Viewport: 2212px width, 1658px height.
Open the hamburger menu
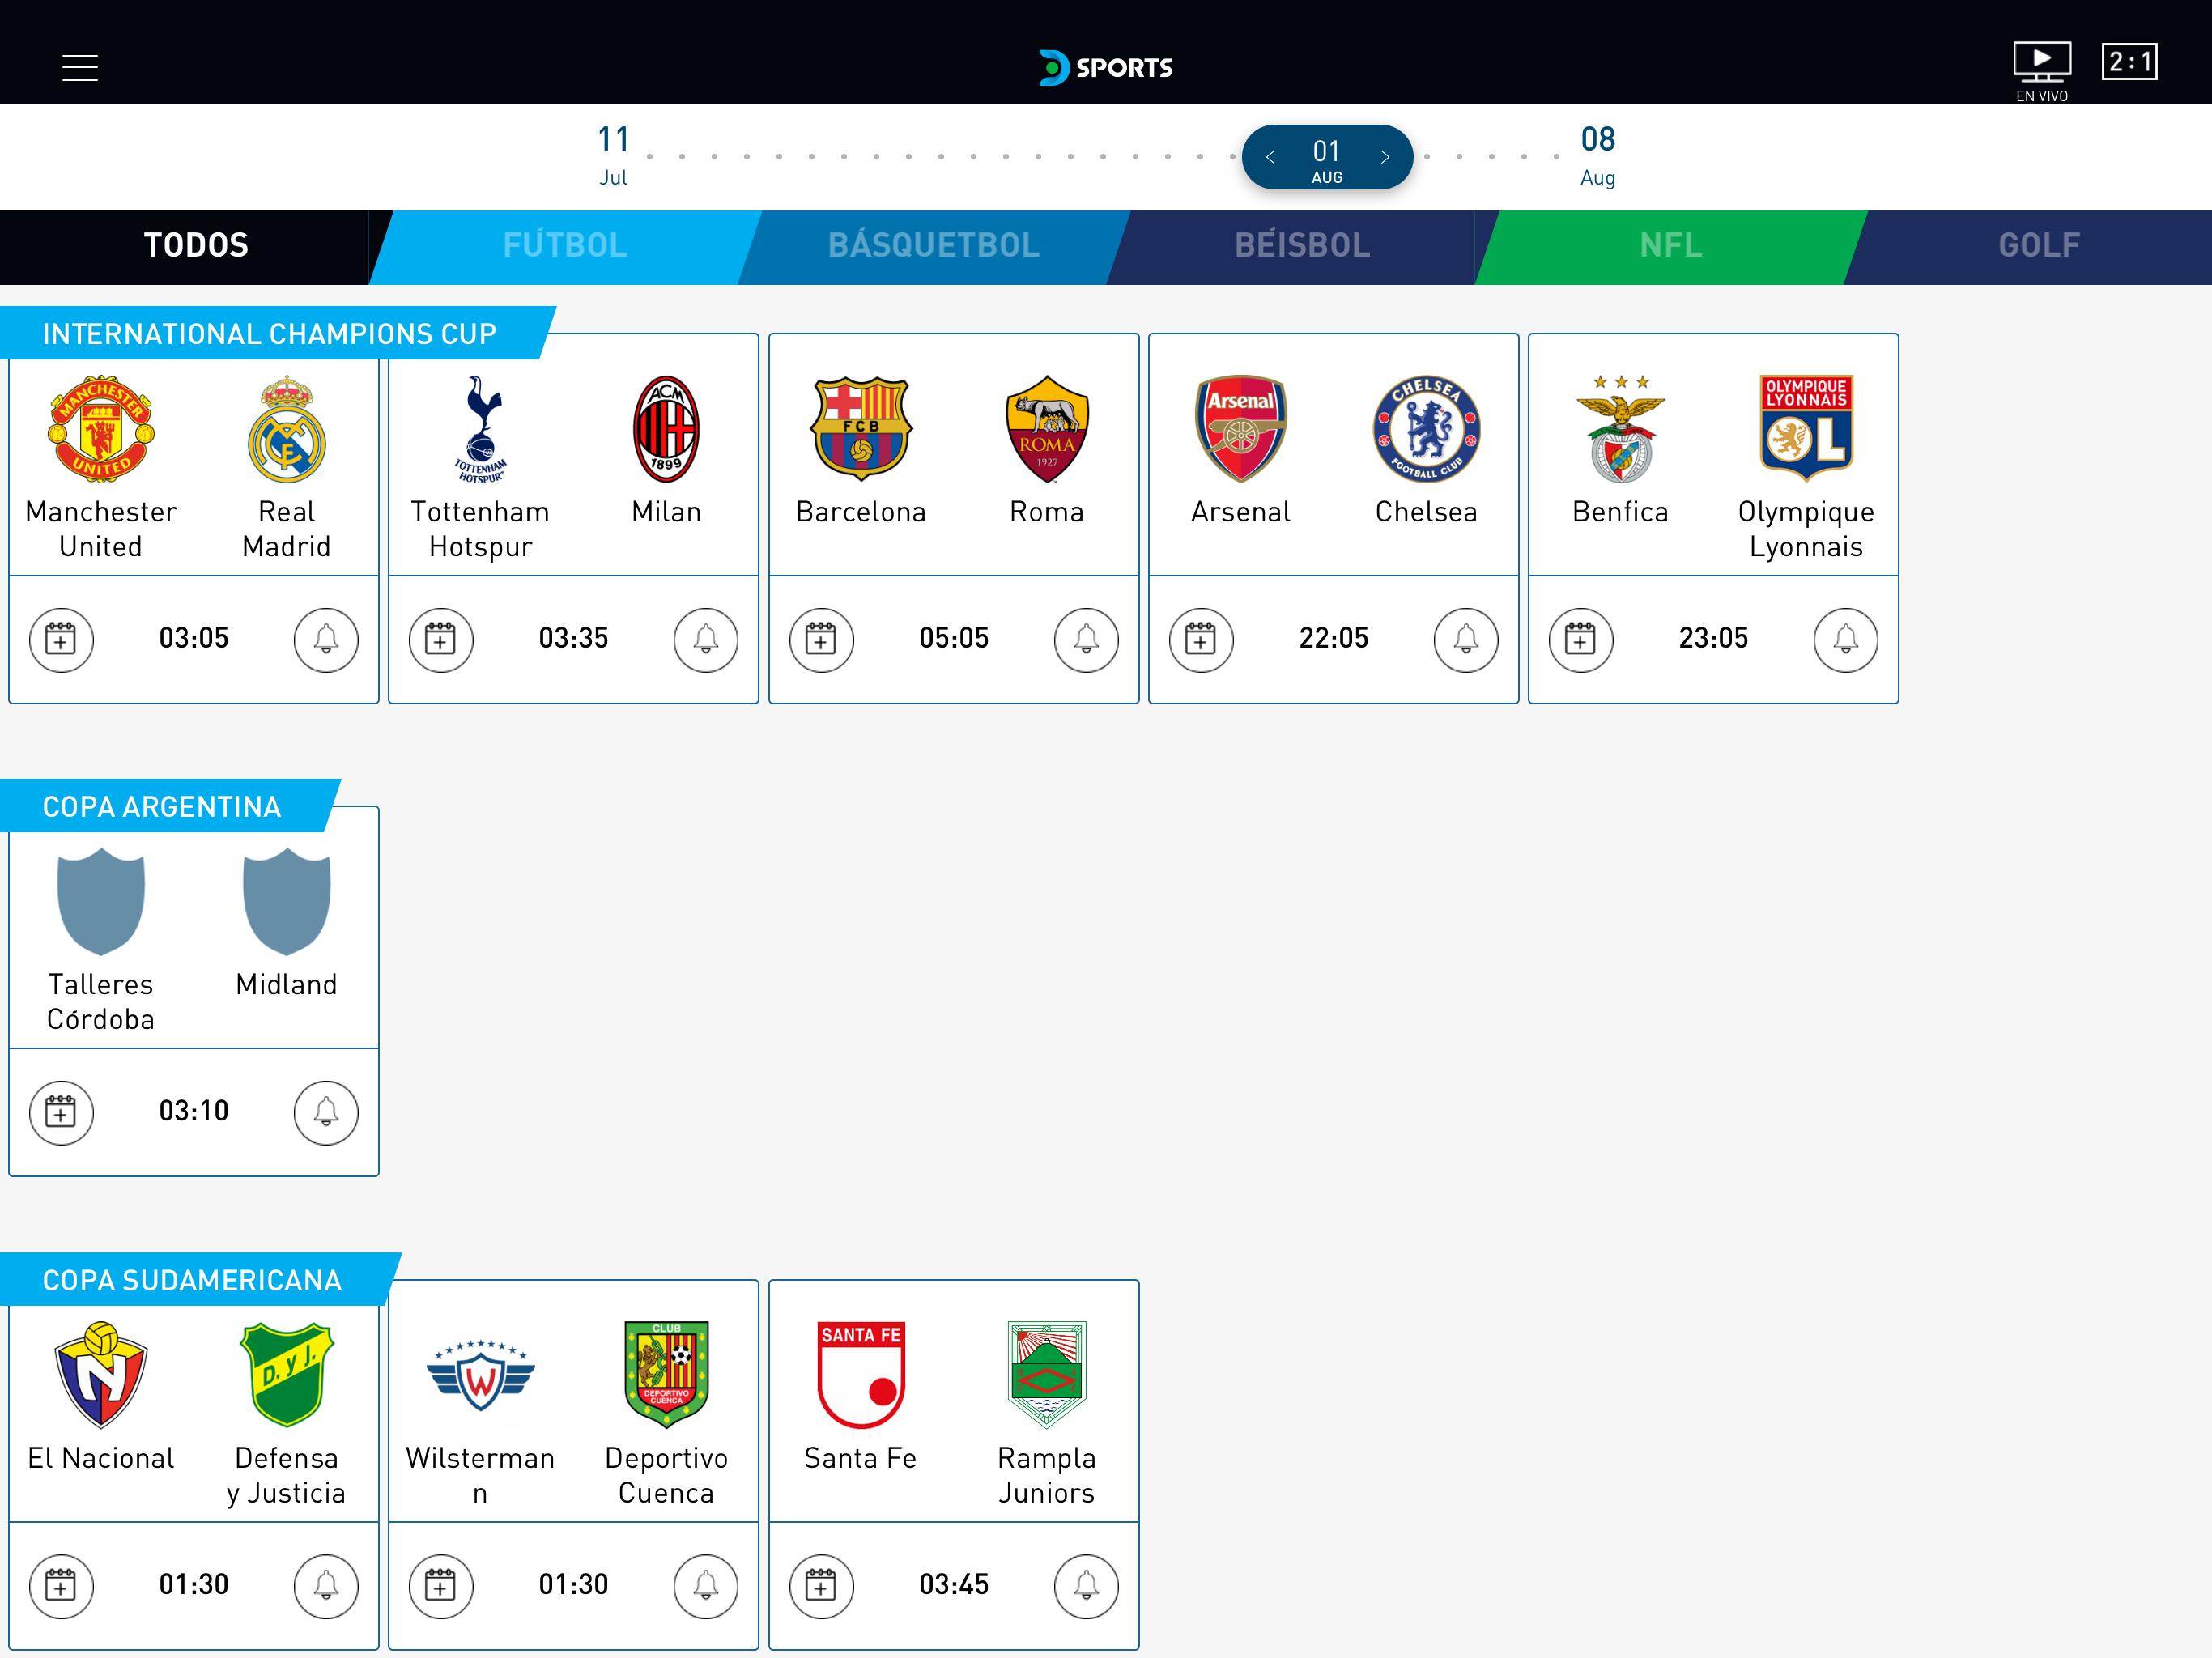point(80,68)
